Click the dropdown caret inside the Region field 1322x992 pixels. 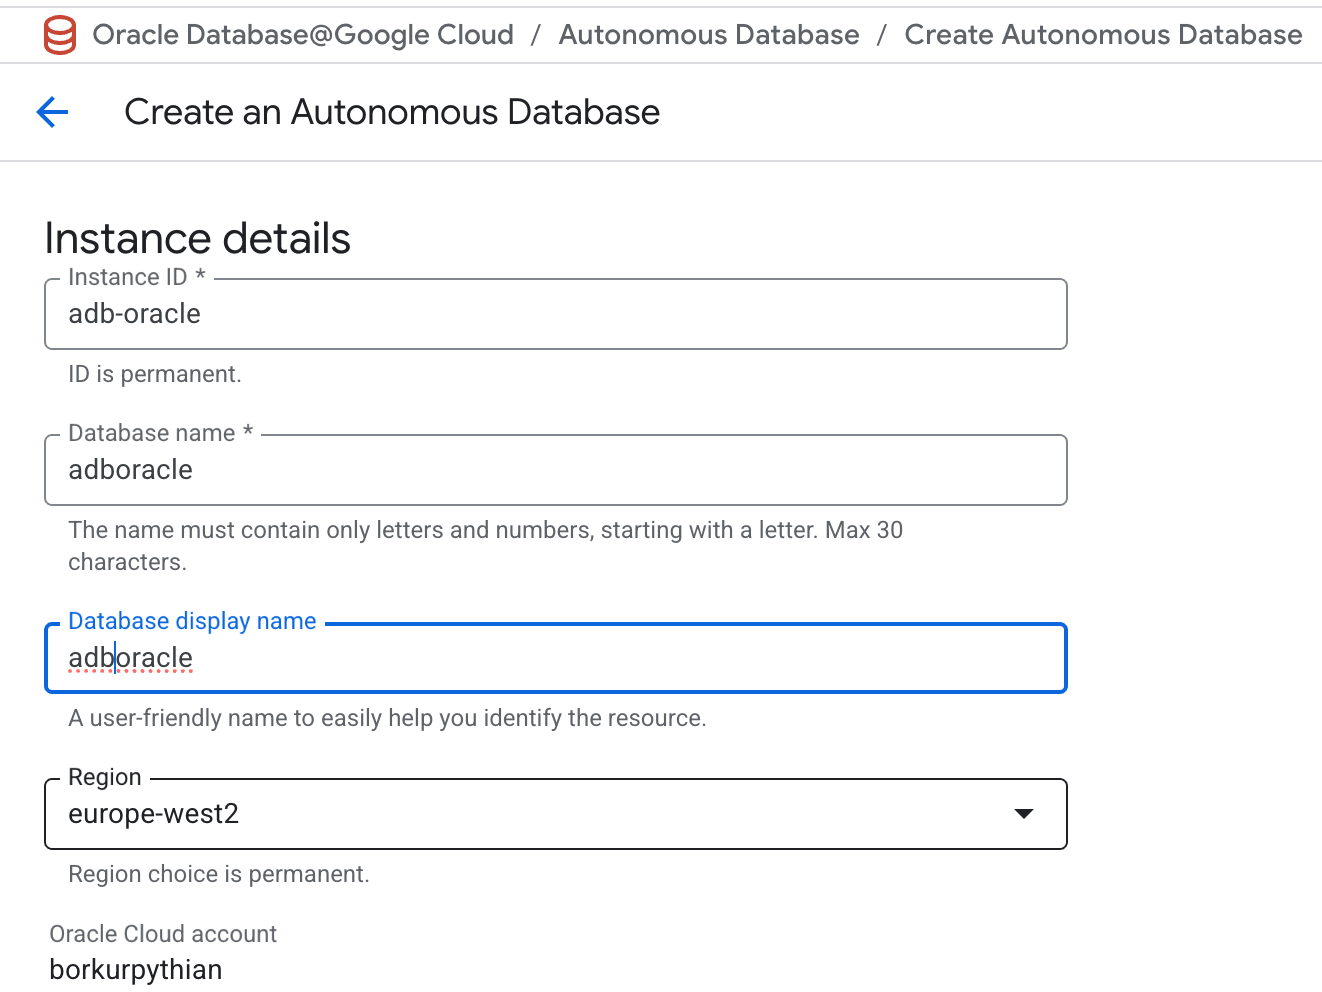pyautogui.click(x=1024, y=814)
